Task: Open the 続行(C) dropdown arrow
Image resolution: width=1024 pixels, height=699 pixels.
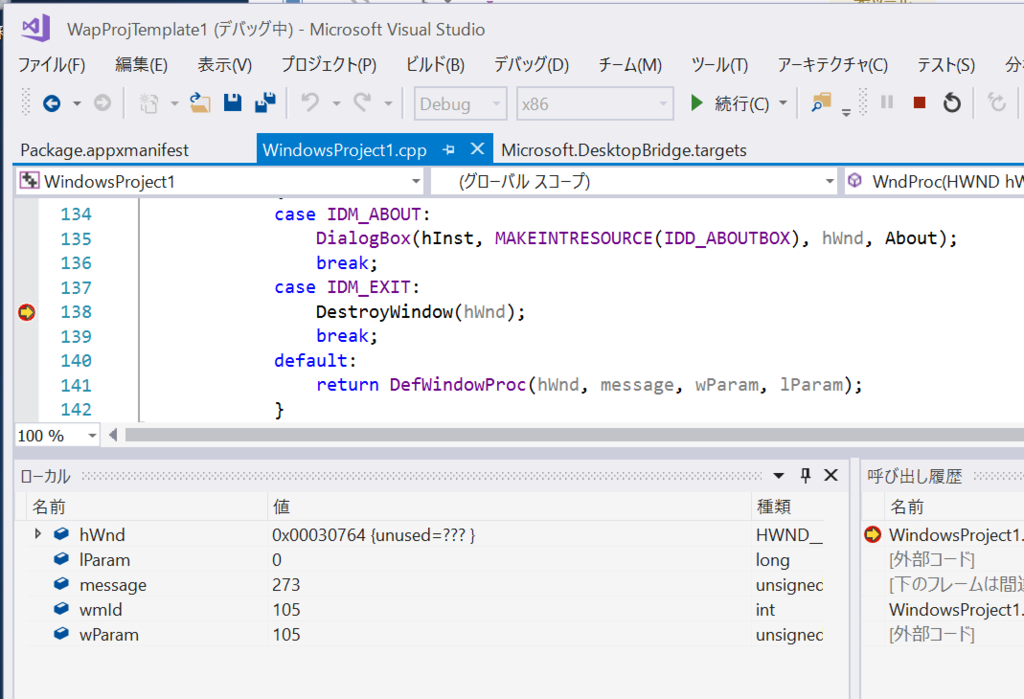Action: point(783,103)
